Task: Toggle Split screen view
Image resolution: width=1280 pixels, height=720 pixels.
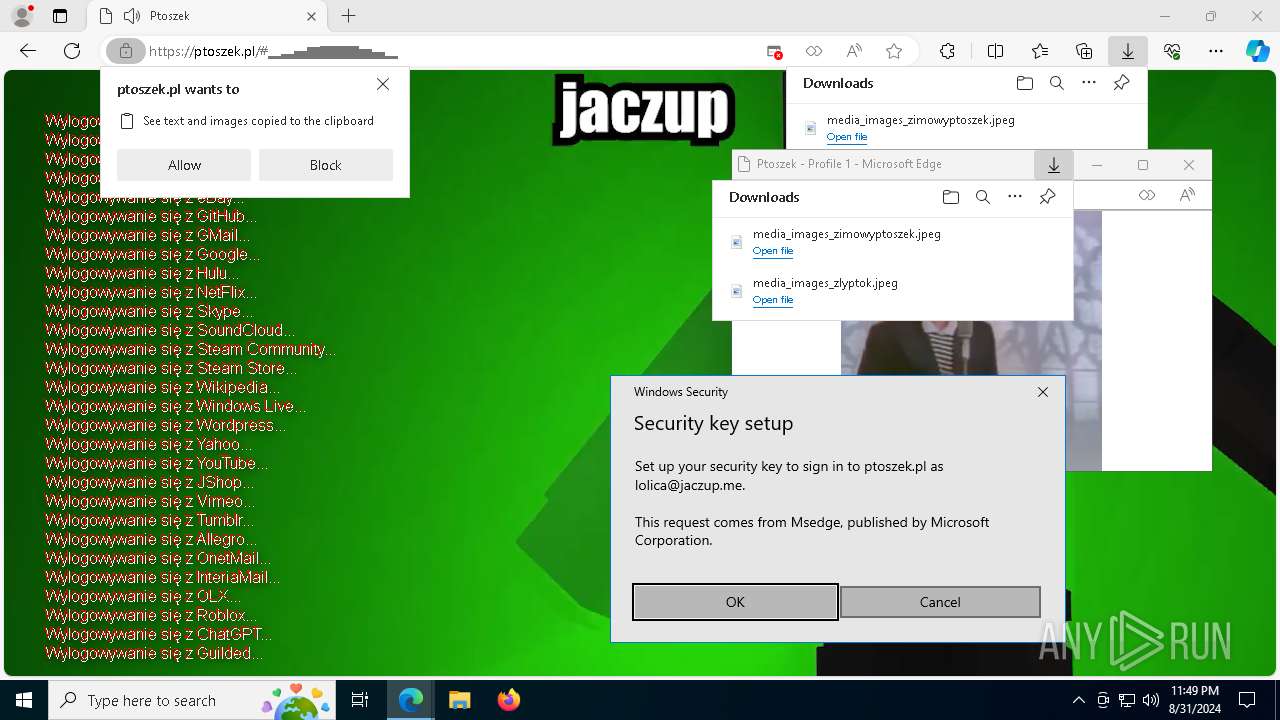Action: (995, 51)
